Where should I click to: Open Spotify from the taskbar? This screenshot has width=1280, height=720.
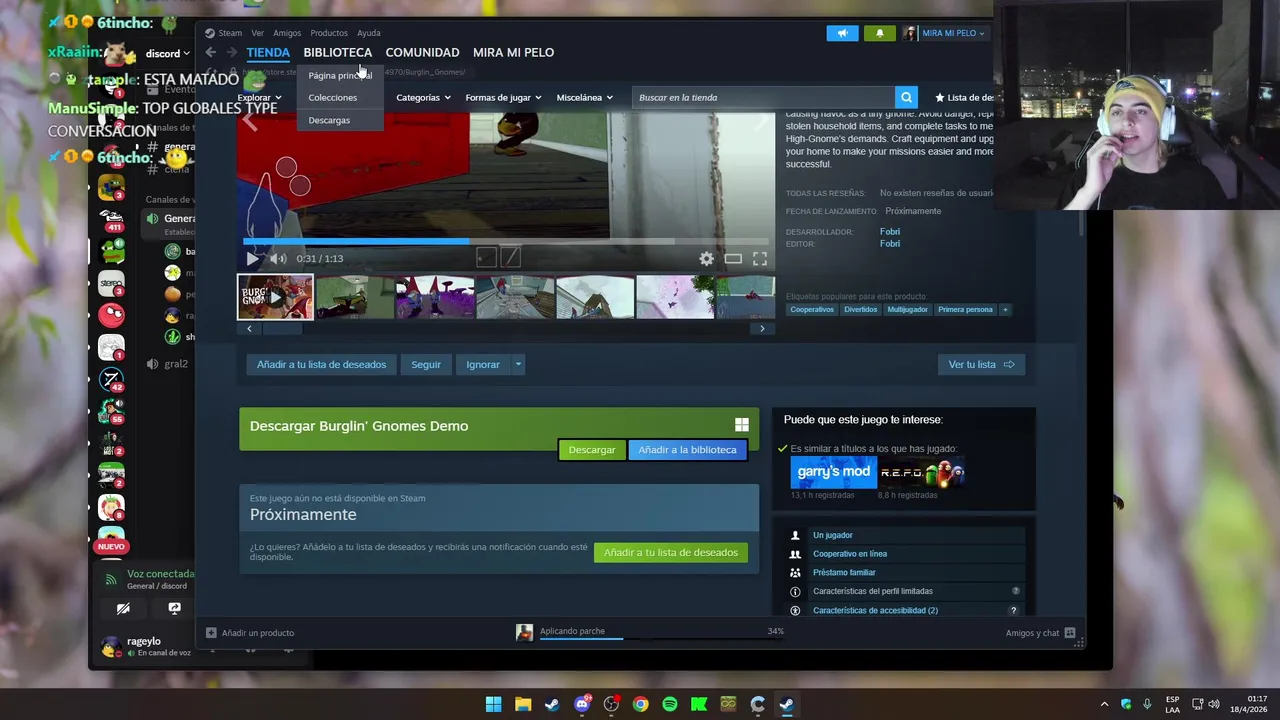tap(670, 704)
